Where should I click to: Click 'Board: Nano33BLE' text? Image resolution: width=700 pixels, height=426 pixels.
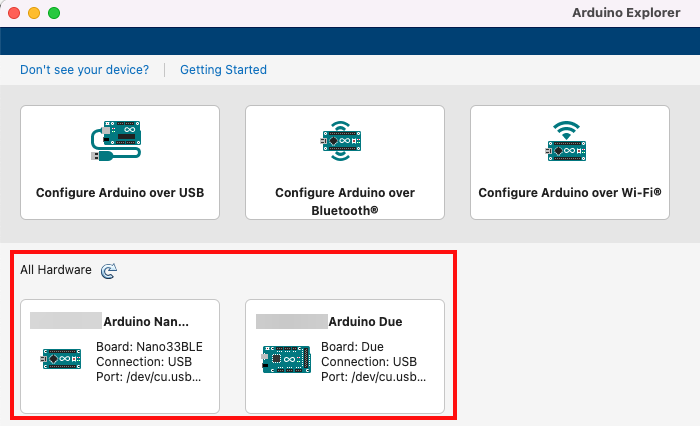click(x=149, y=347)
